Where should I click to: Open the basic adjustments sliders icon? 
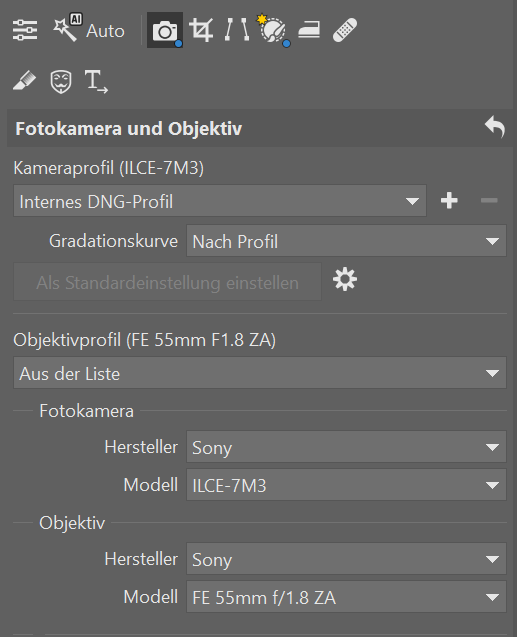[25, 30]
